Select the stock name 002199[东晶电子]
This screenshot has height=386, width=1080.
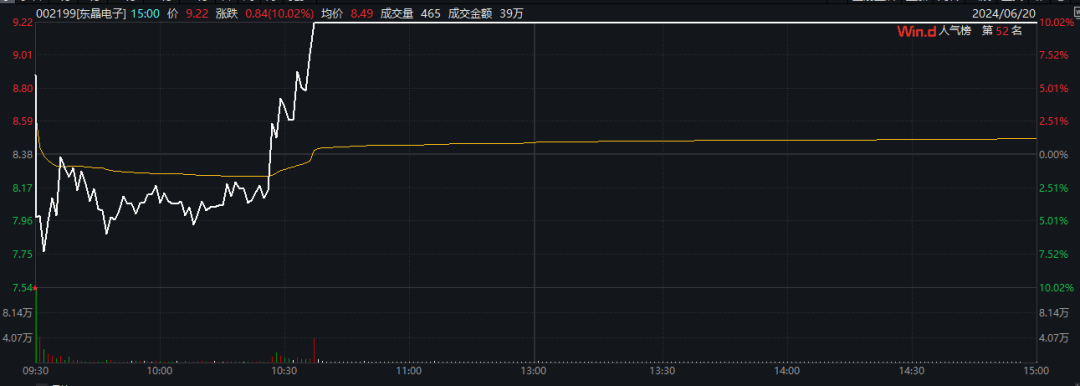(x=81, y=13)
